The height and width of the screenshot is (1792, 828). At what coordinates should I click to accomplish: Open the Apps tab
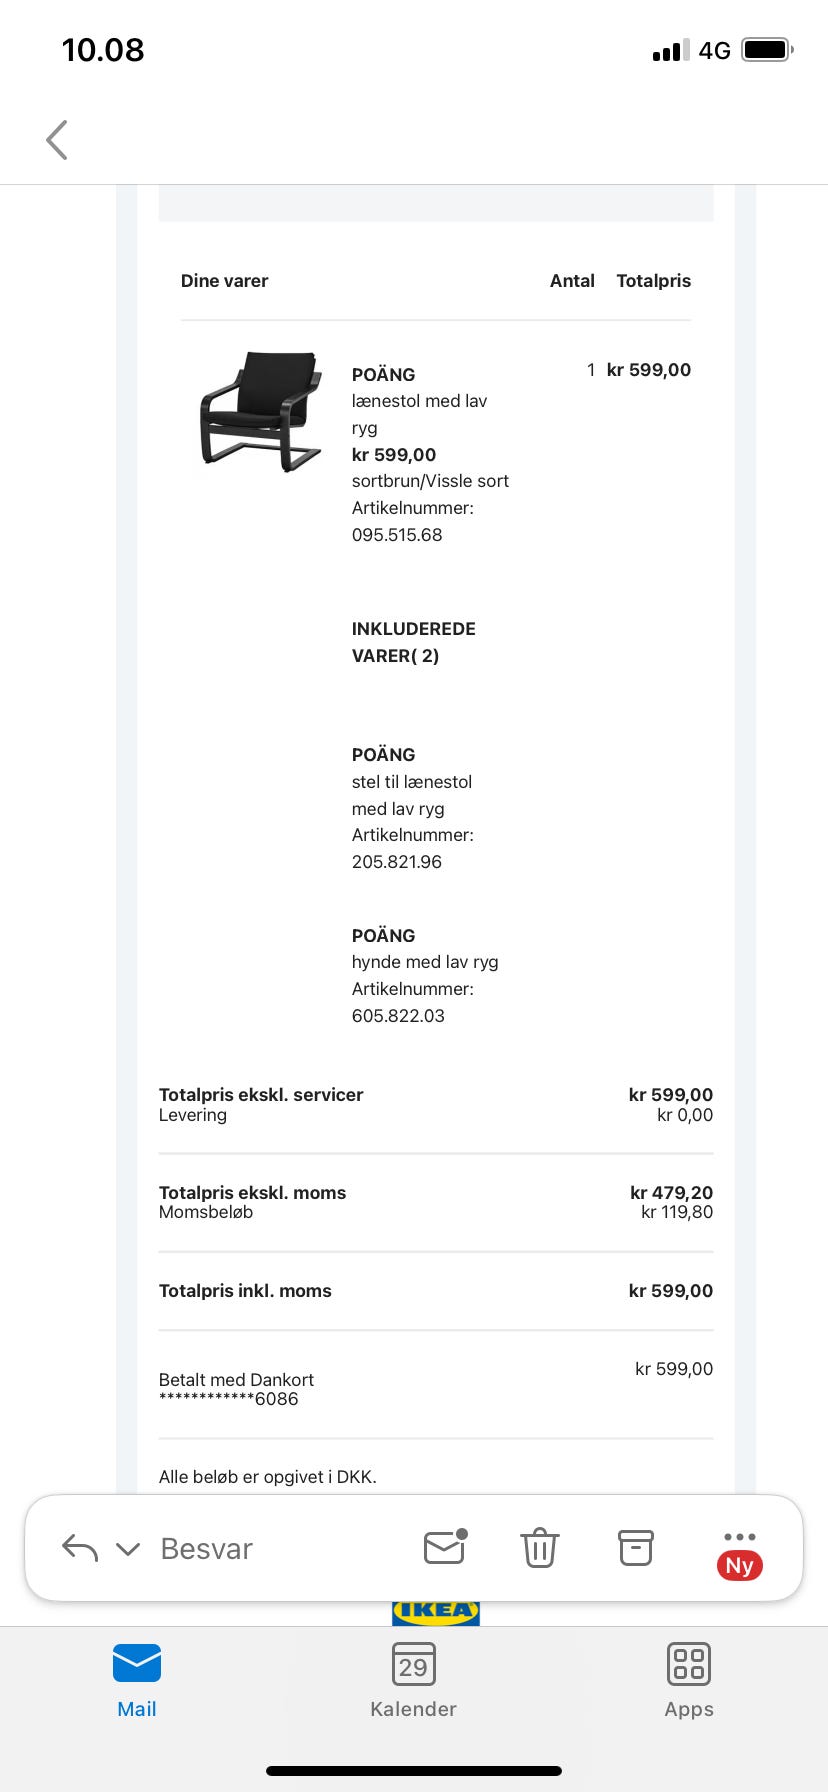689,1681
